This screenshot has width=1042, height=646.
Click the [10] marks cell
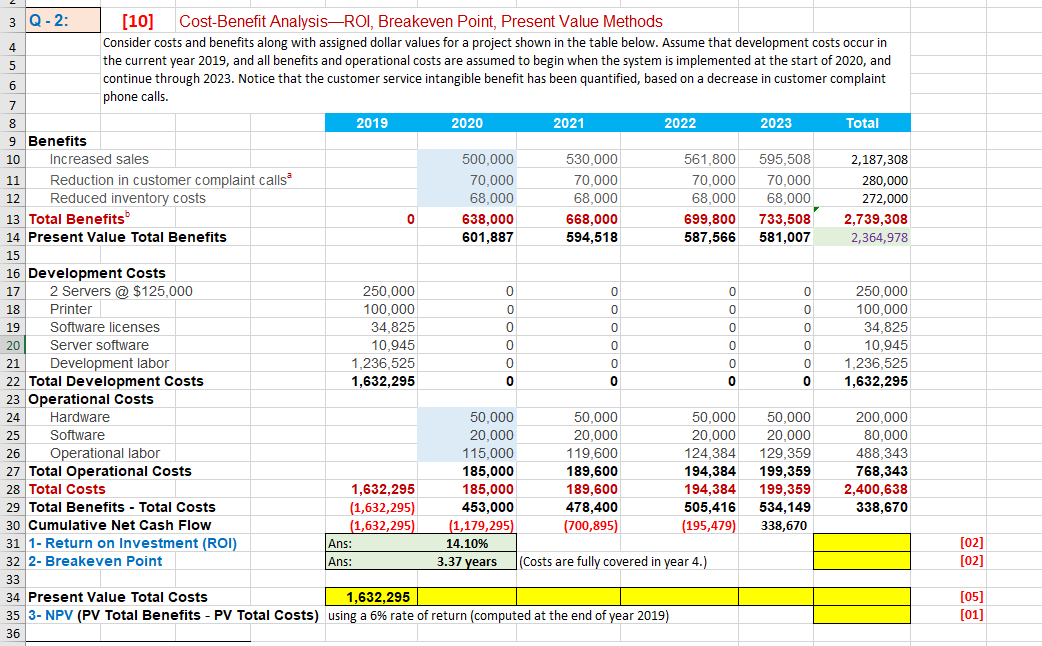138,21
